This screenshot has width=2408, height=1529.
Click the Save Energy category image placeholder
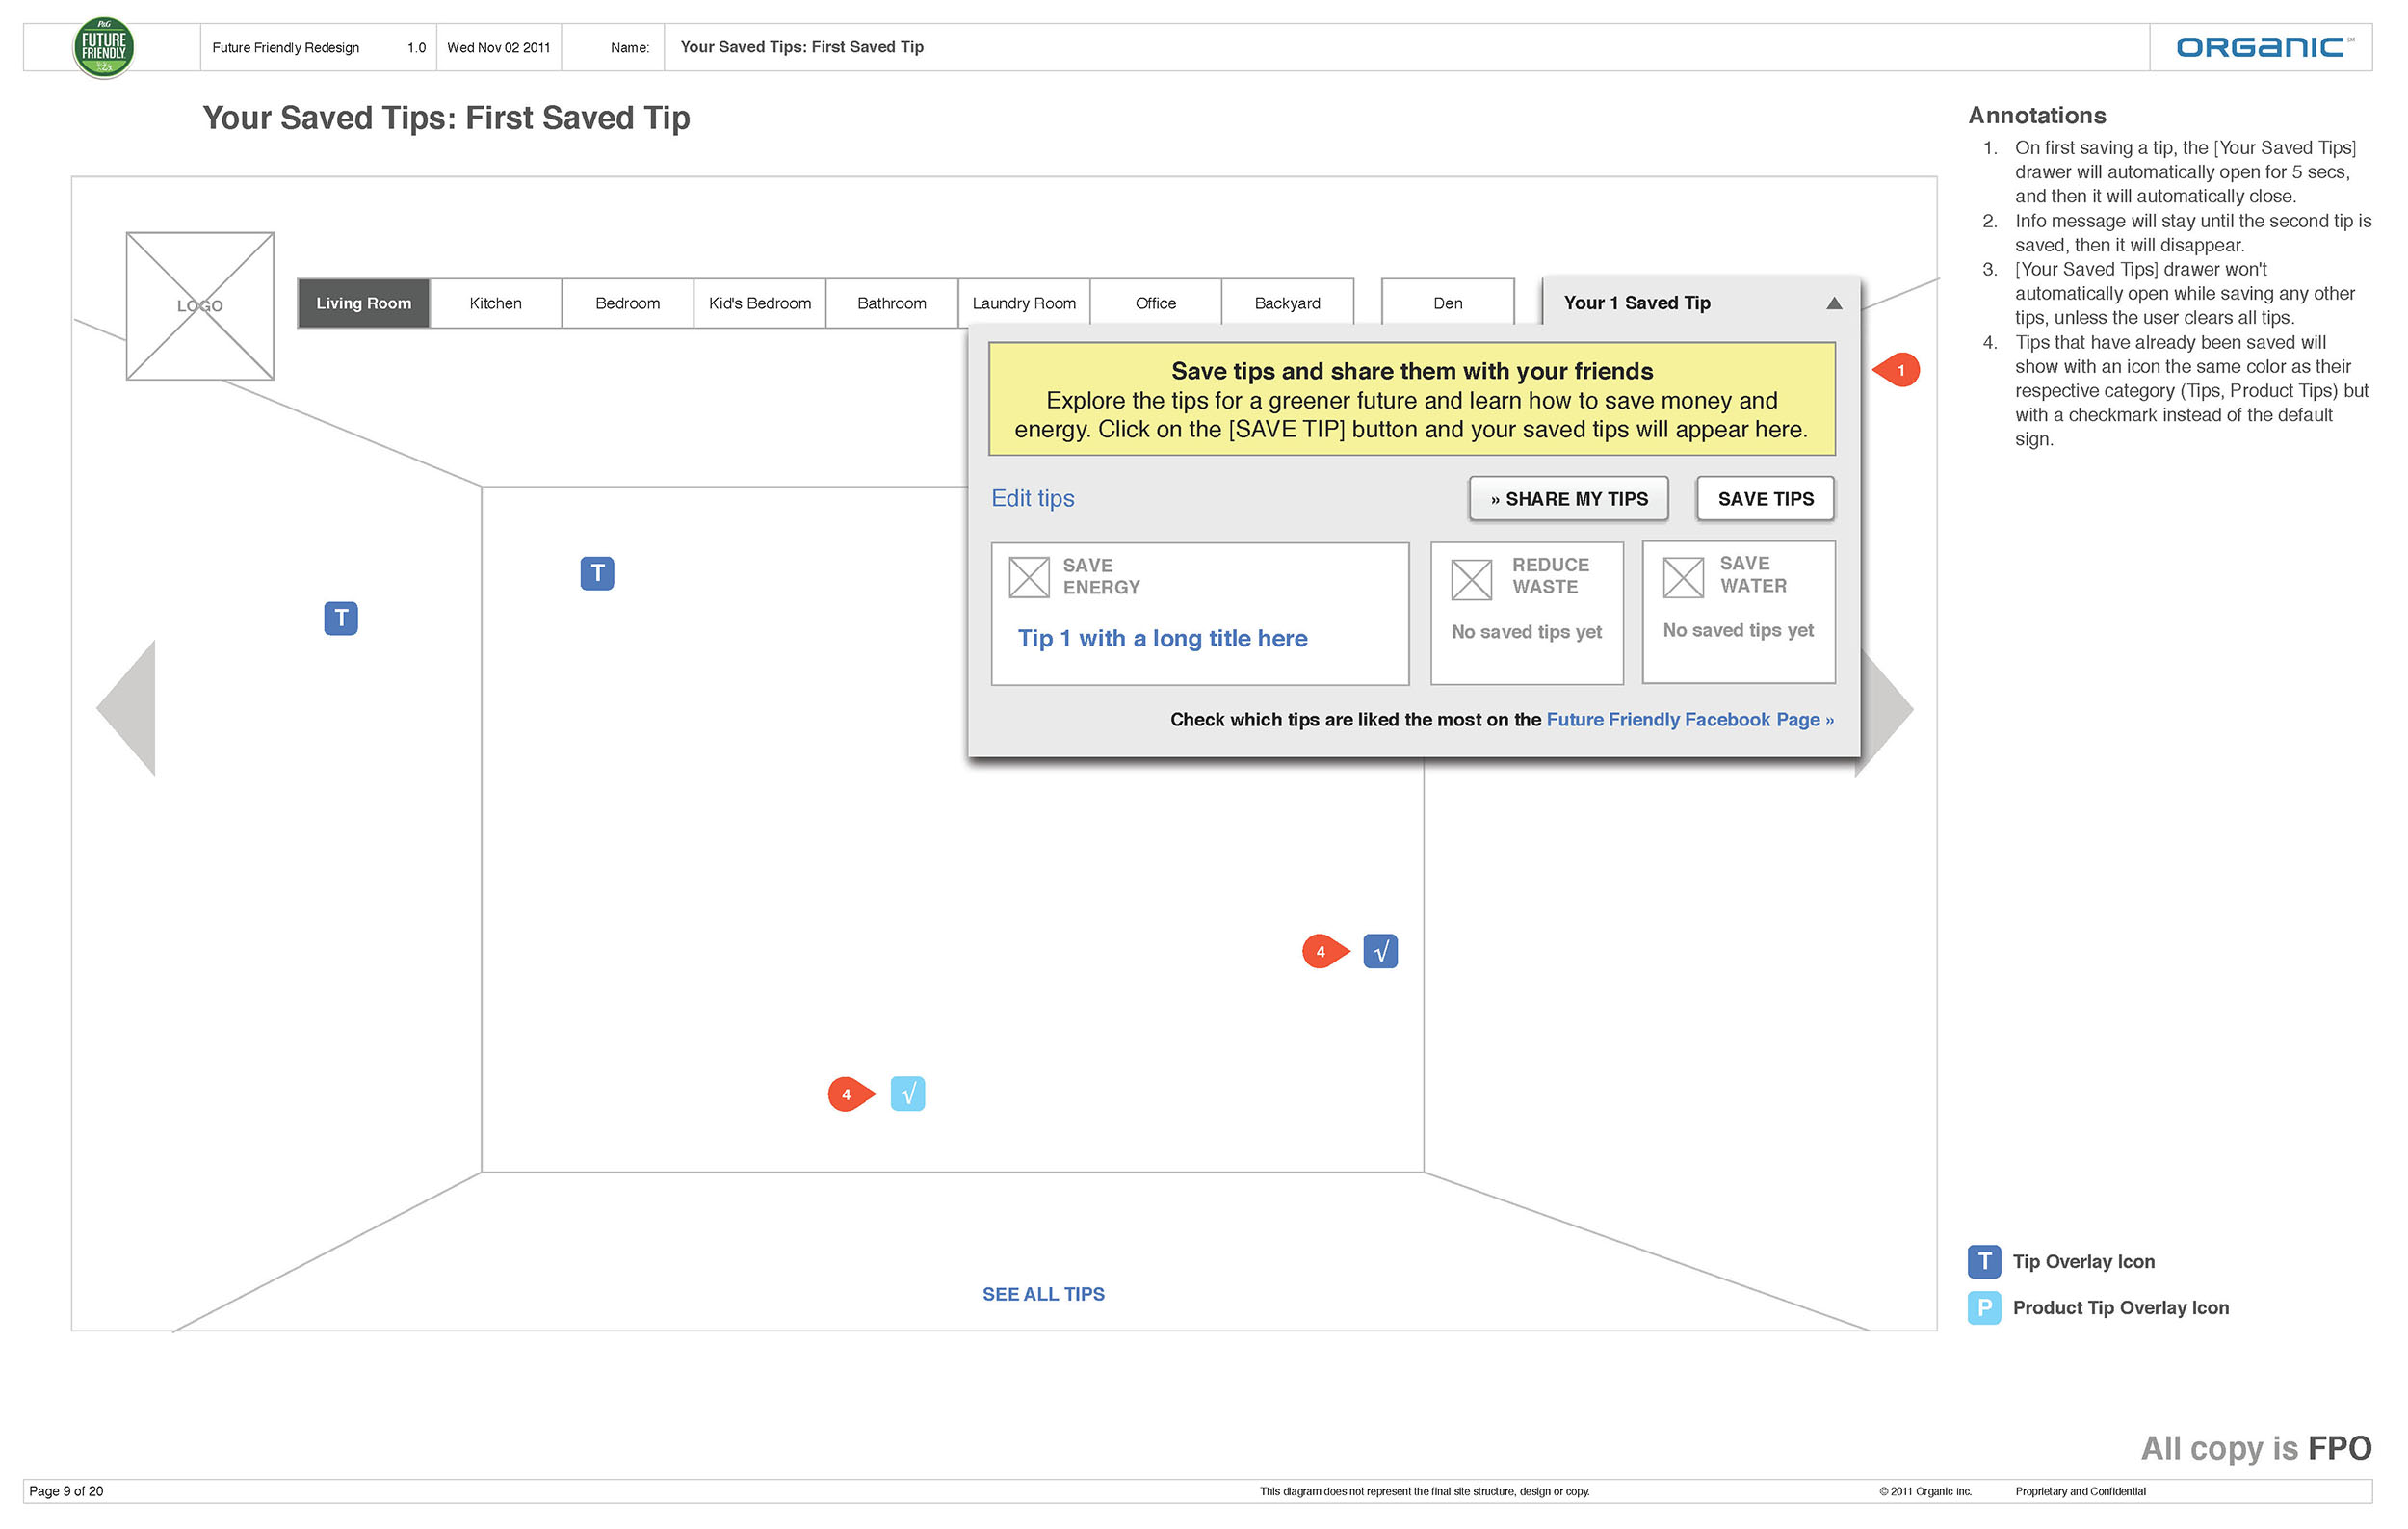point(1029,577)
